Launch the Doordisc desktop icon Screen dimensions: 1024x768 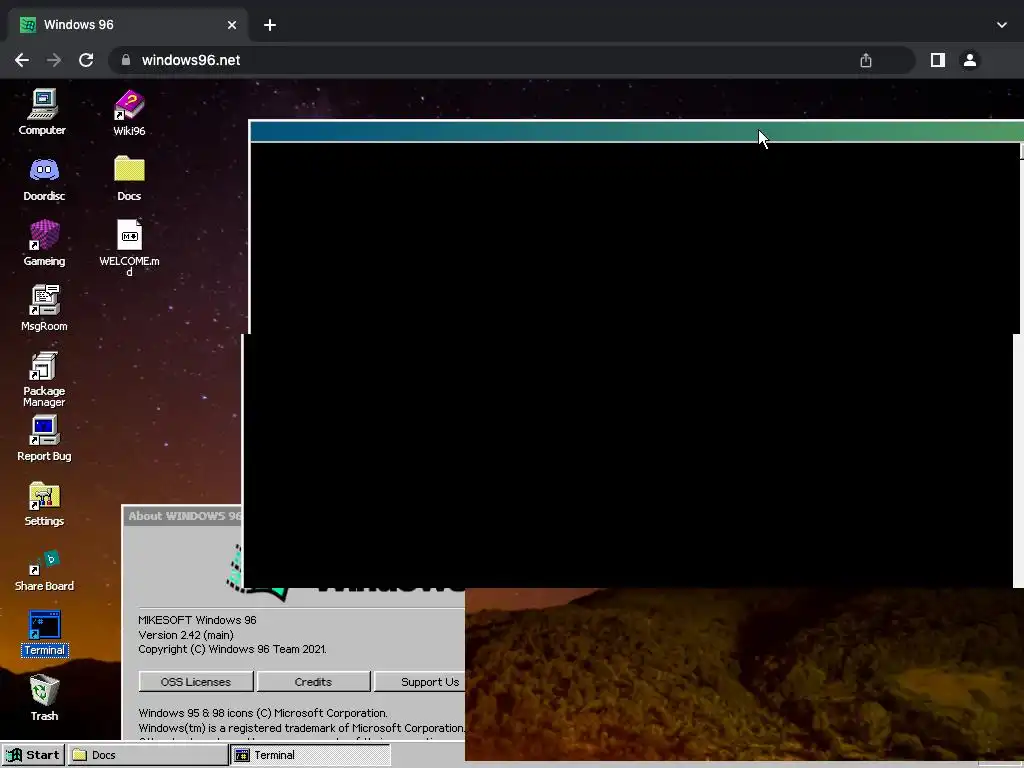[x=44, y=178]
